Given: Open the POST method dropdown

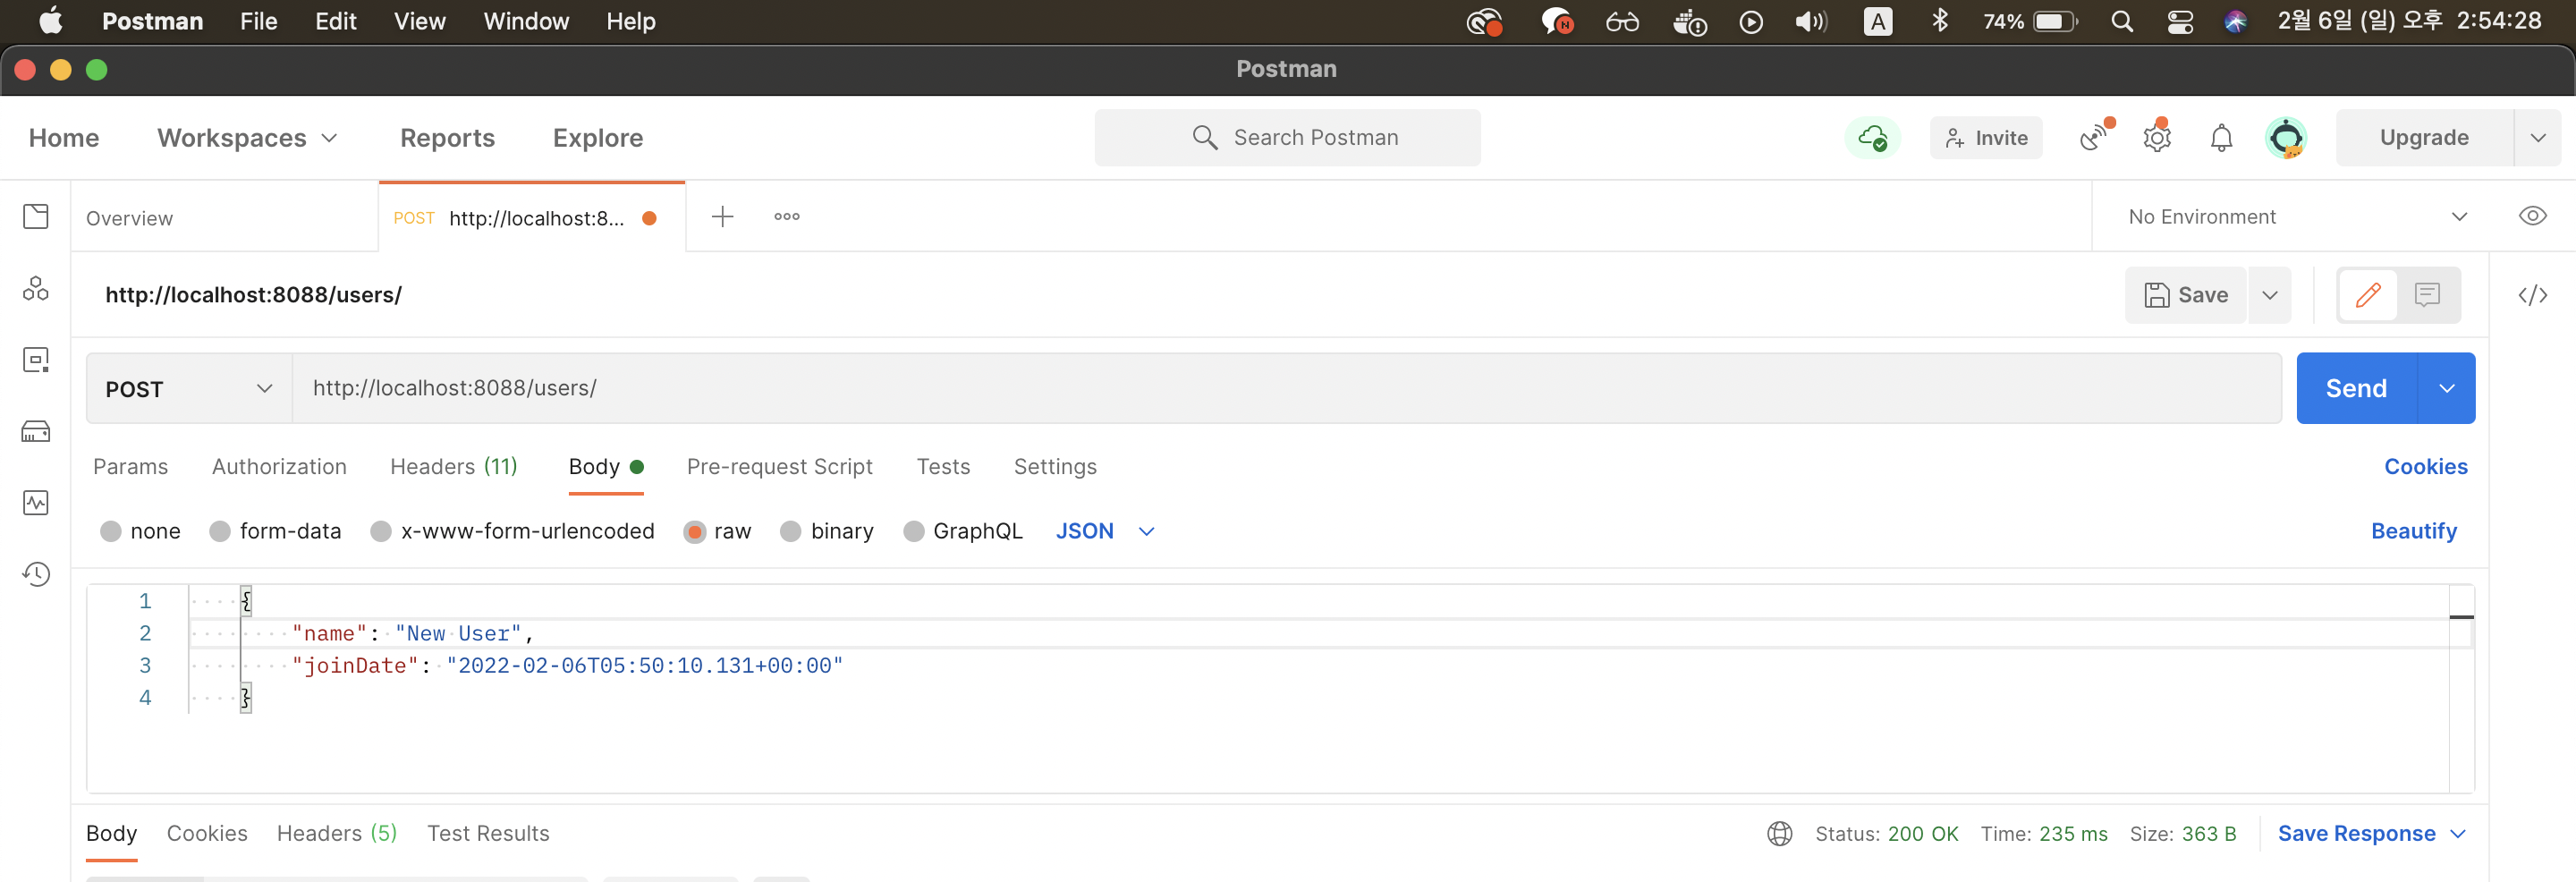Looking at the screenshot, I should pos(189,388).
